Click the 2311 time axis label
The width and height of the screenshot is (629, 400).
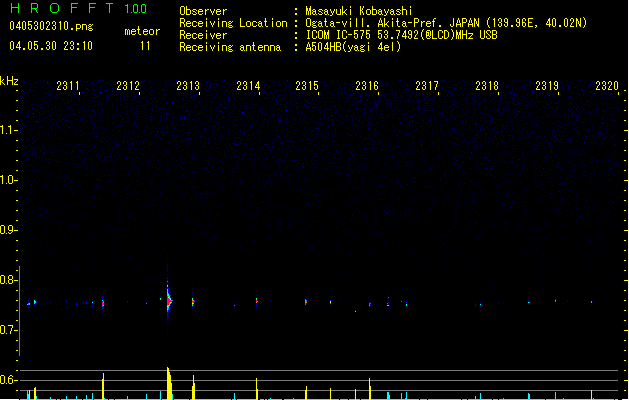(x=68, y=86)
